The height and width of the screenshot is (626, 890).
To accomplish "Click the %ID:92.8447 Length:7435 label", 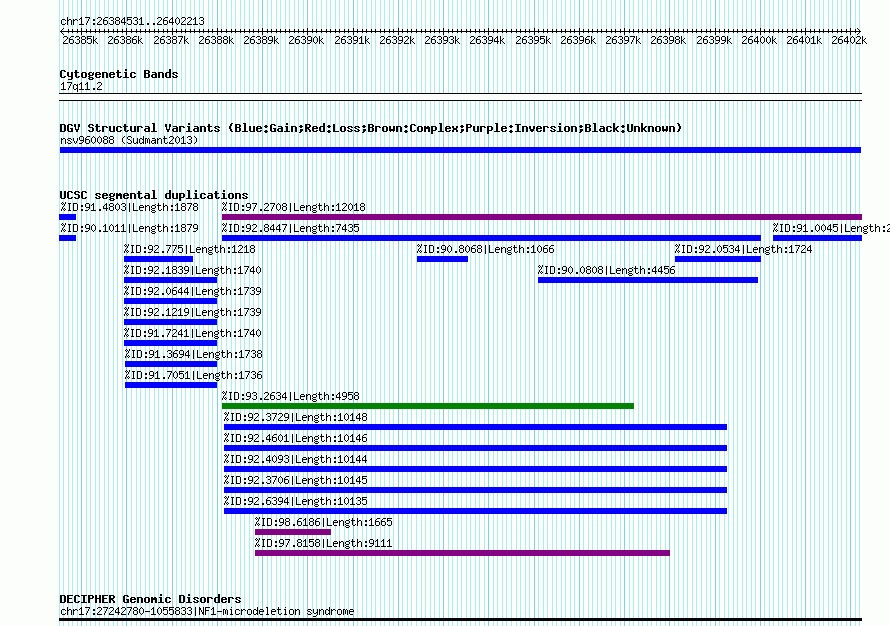I will [291, 228].
